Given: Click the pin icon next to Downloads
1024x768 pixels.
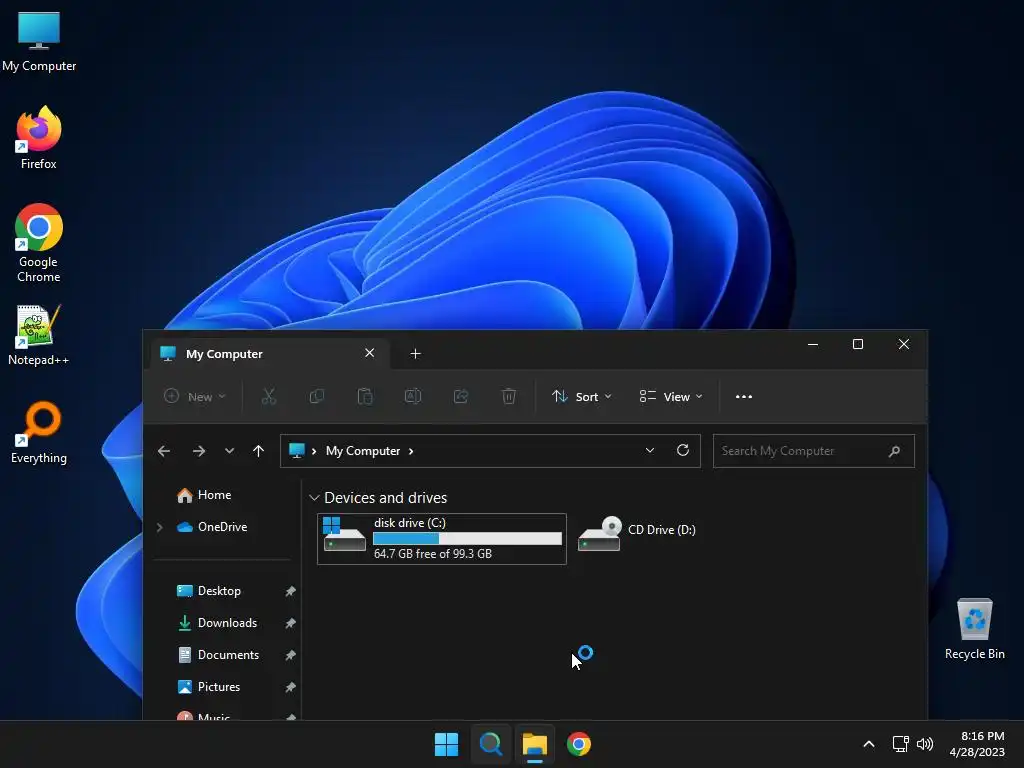Looking at the screenshot, I should tap(290, 623).
